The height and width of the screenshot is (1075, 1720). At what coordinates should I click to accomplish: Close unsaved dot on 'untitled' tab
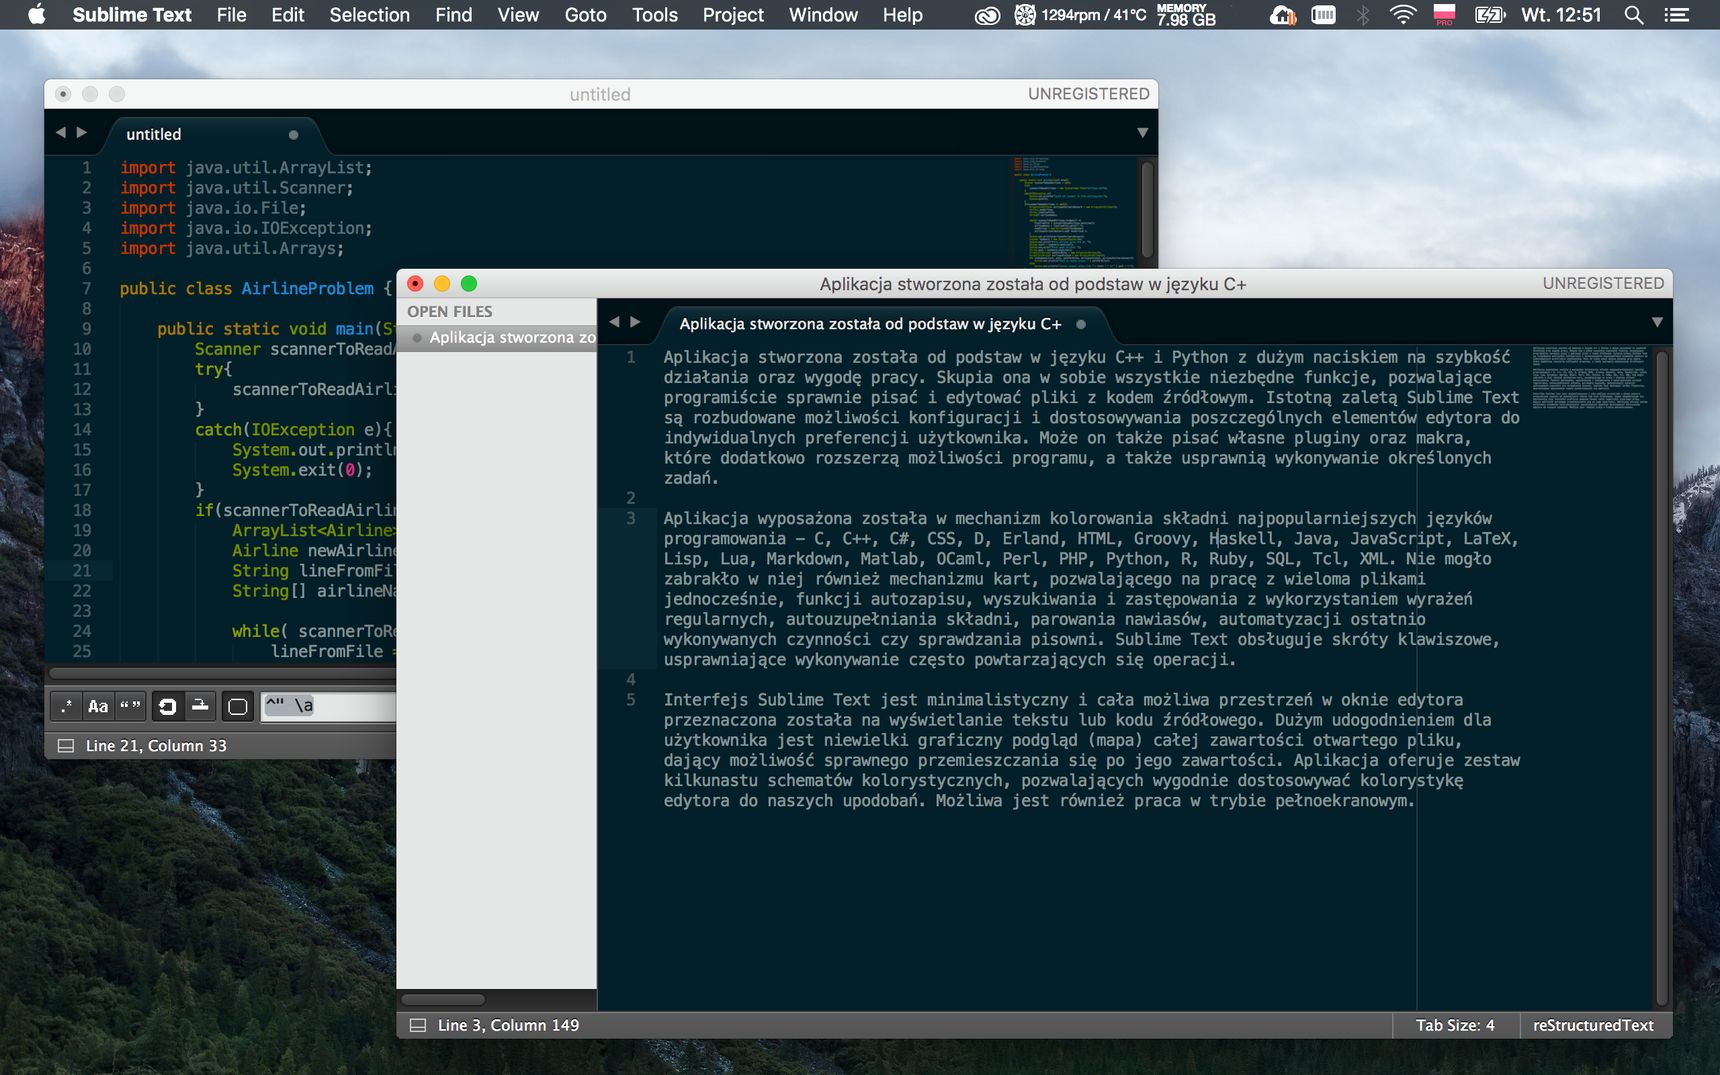[x=293, y=134]
